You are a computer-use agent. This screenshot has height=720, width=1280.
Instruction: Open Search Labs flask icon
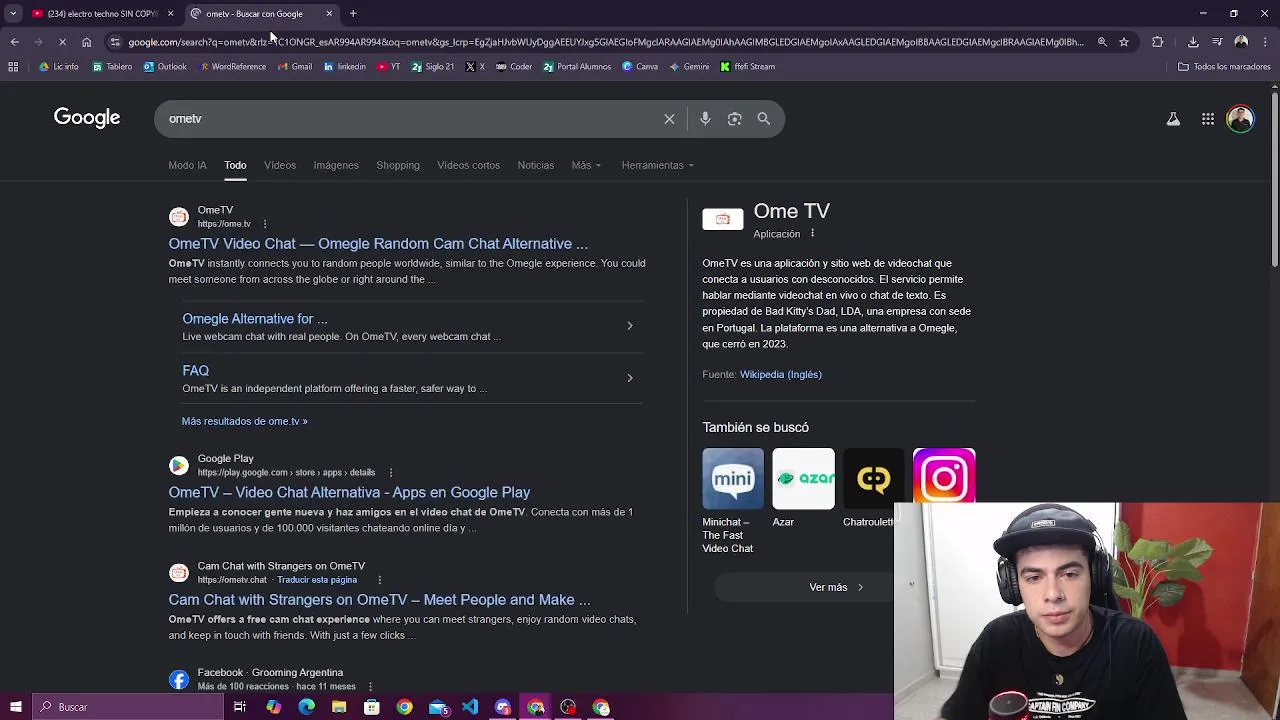(1173, 119)
